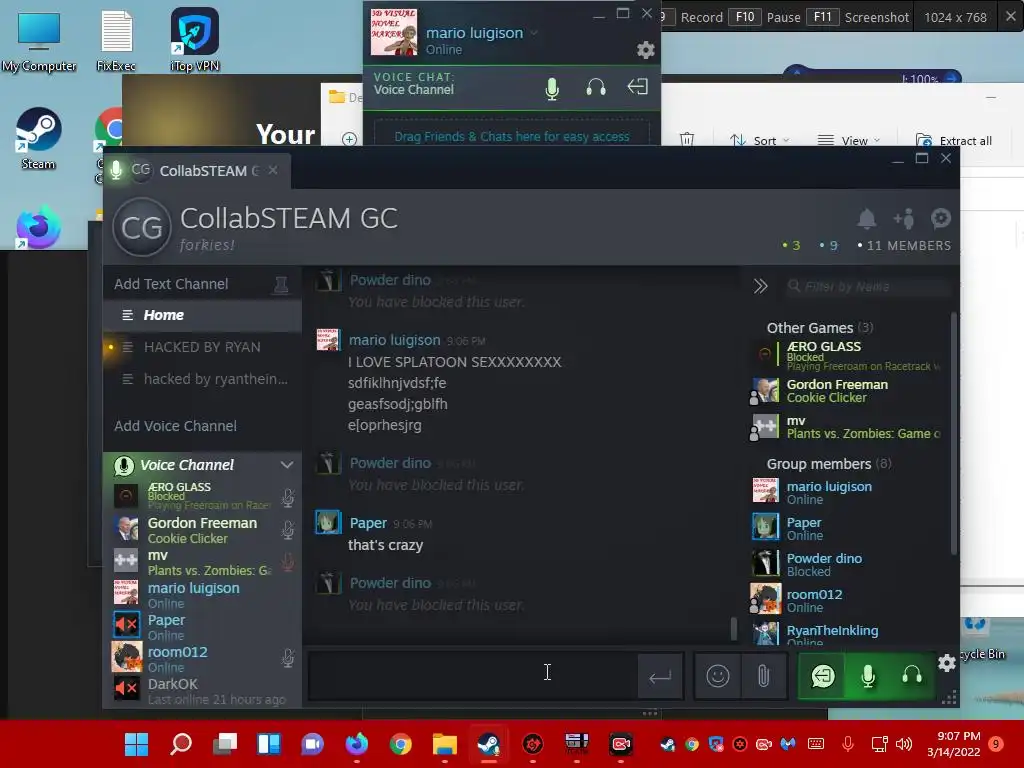1024x768 pixels.
Task: Open File Explorer from the taskbar
Action: (x=445, y=744)
